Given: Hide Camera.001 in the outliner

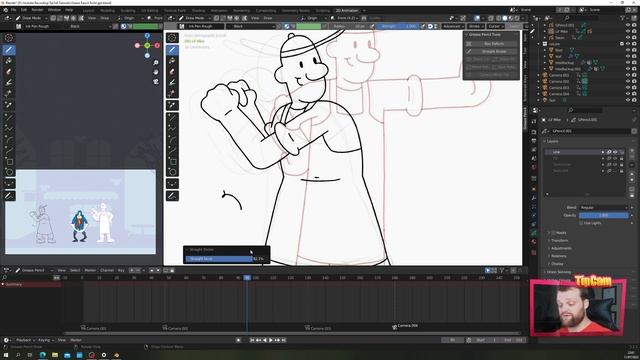Looking at the screenshot, I should [x=628, y=75].
